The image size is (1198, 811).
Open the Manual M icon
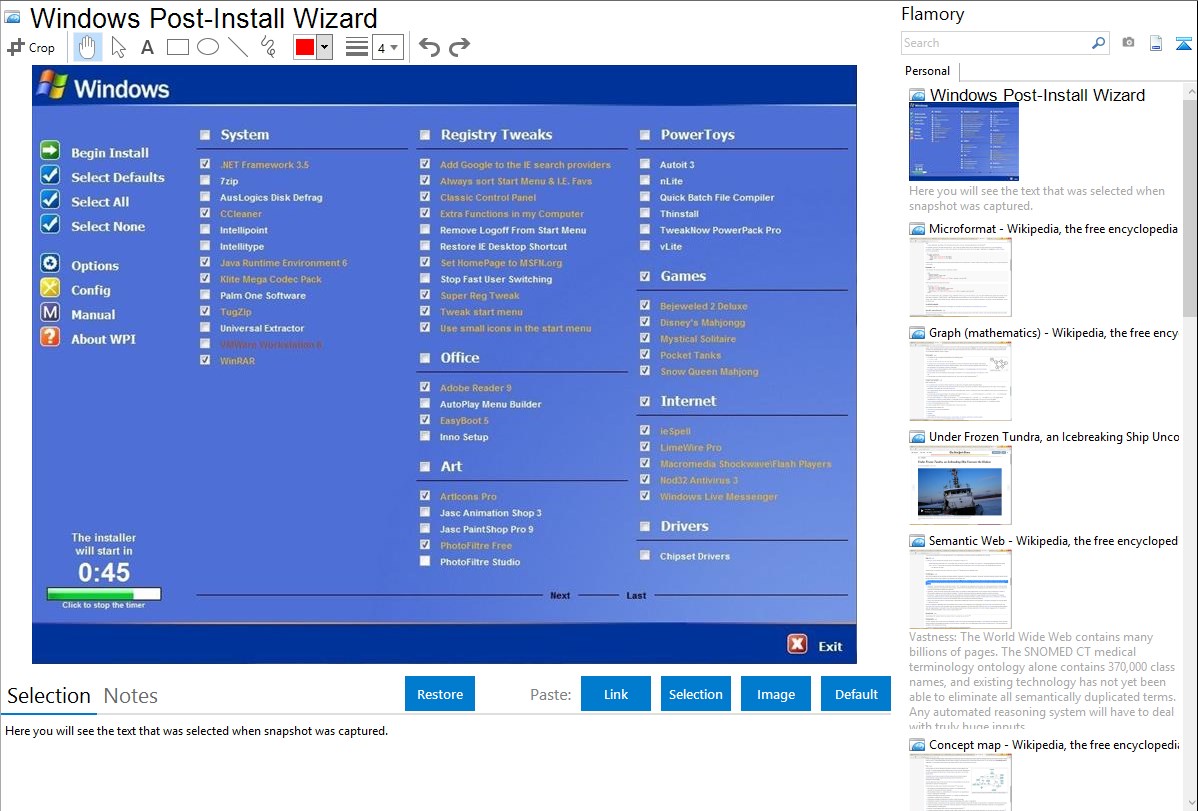(50, 313)
